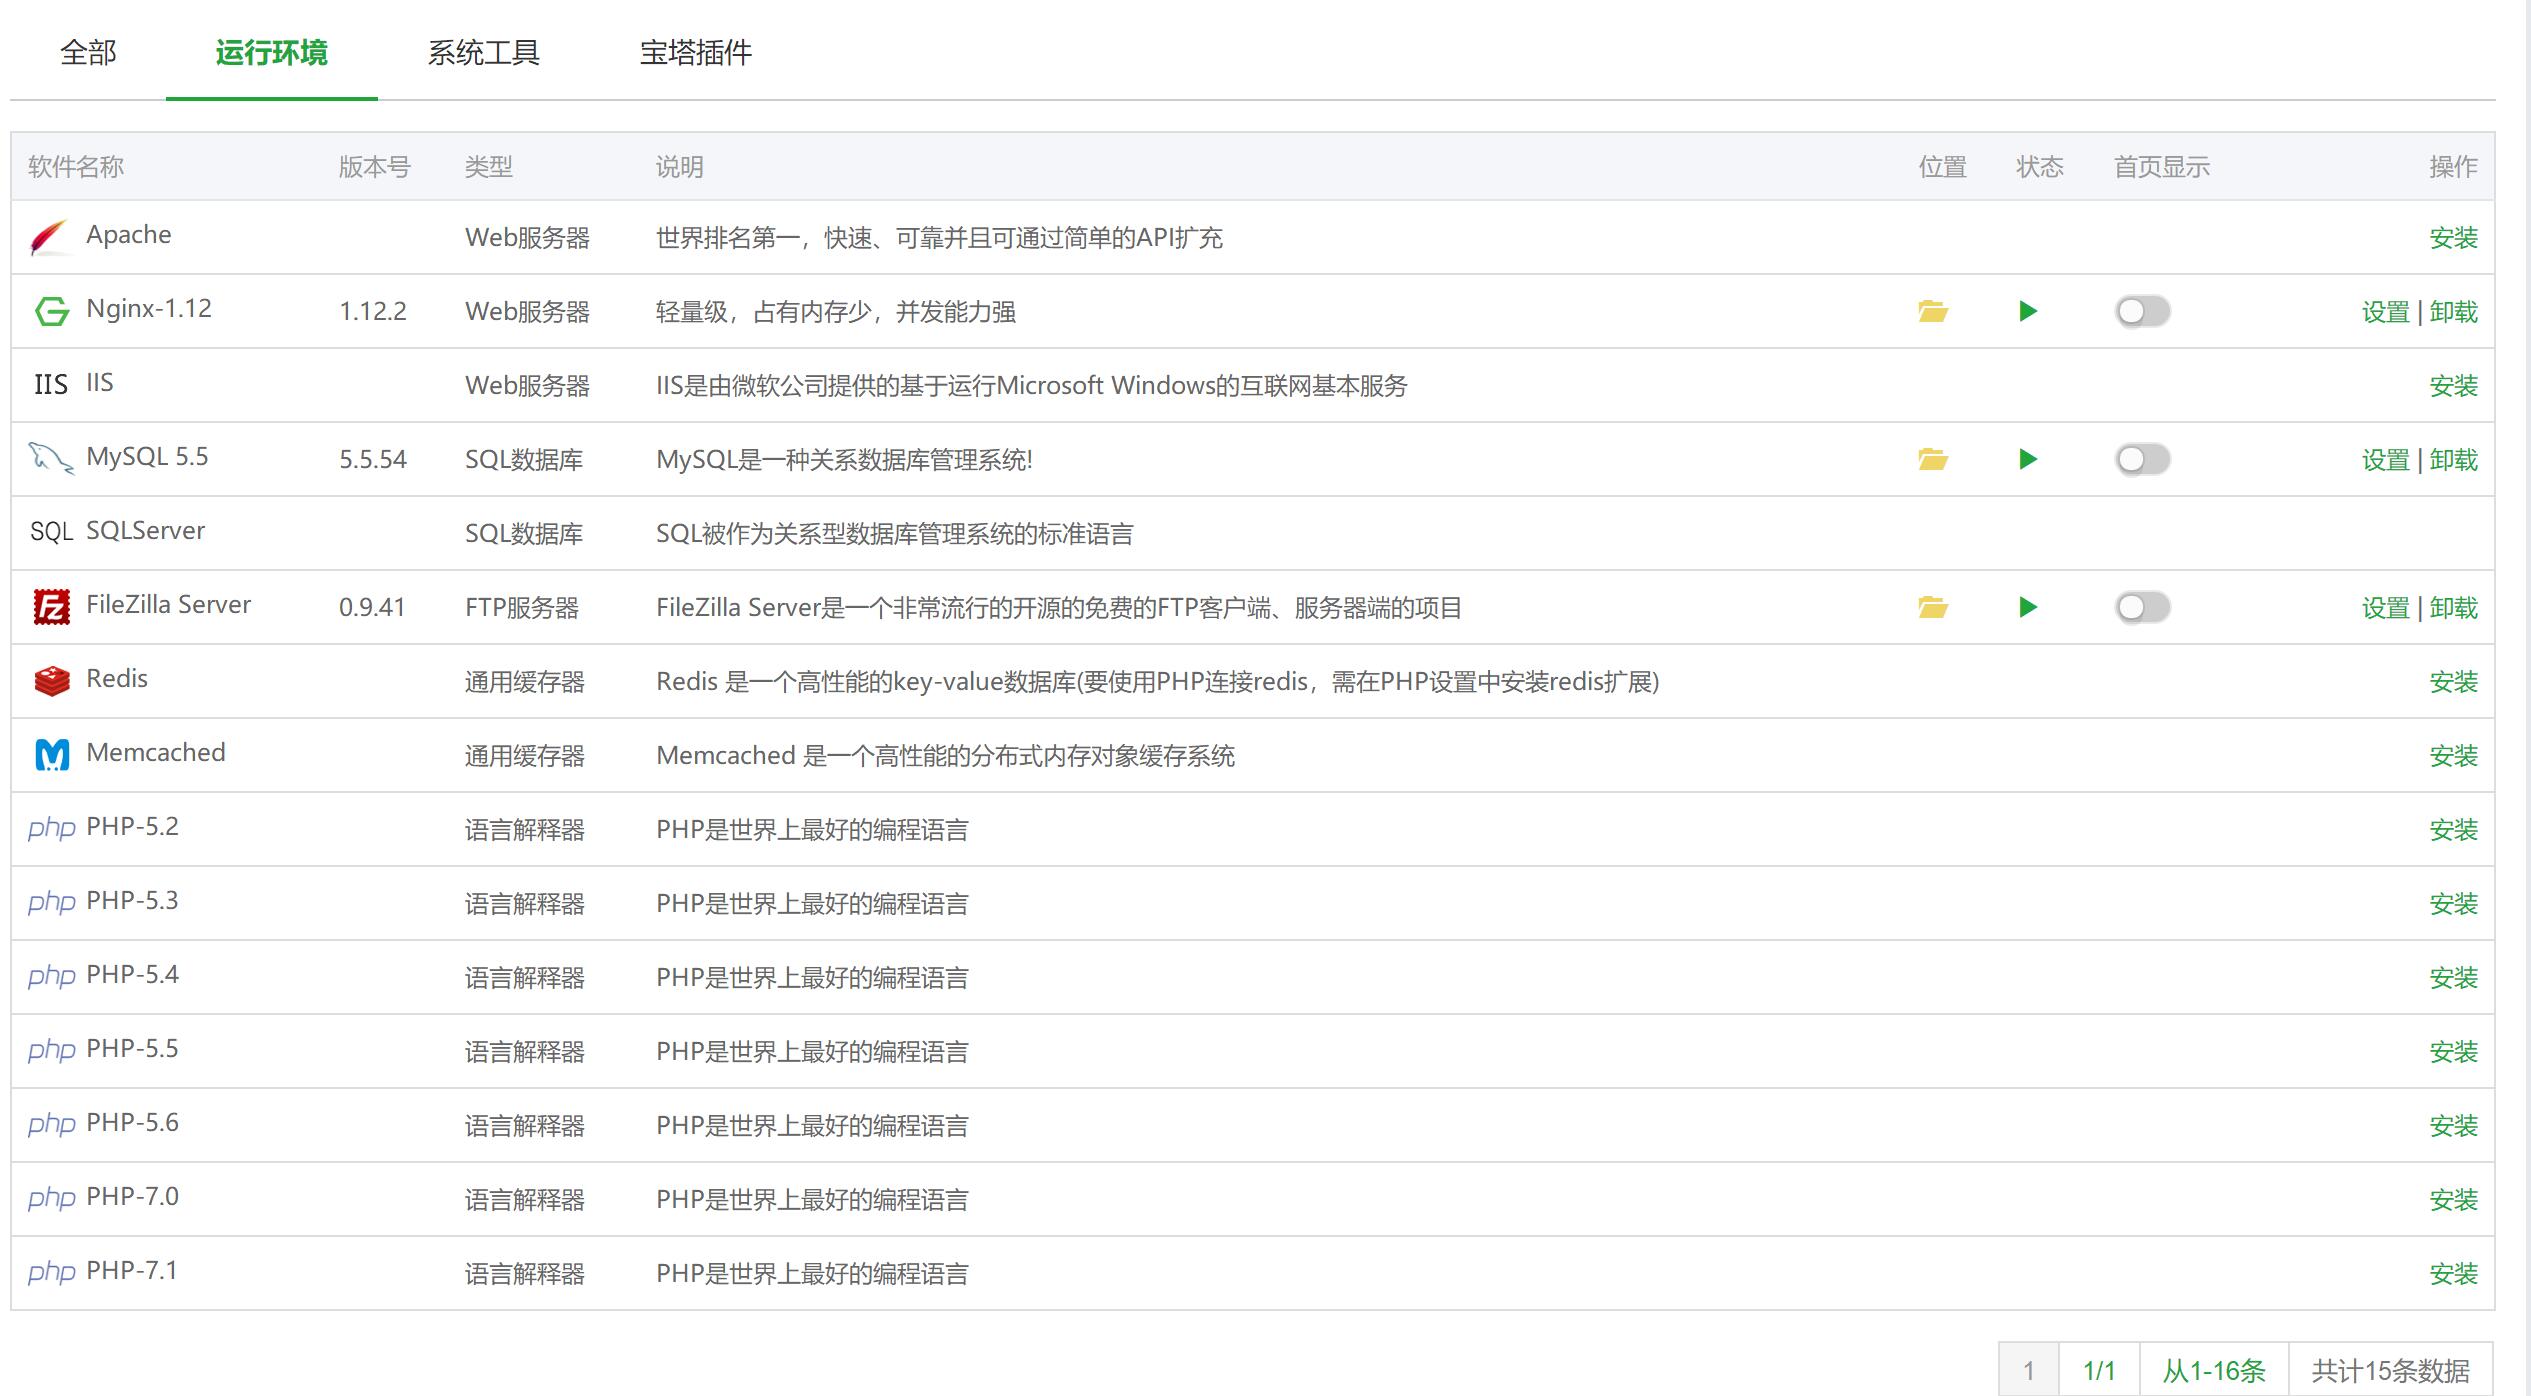
Task: Click the php logo for PHP-5.2
Action: coord(52,829)
